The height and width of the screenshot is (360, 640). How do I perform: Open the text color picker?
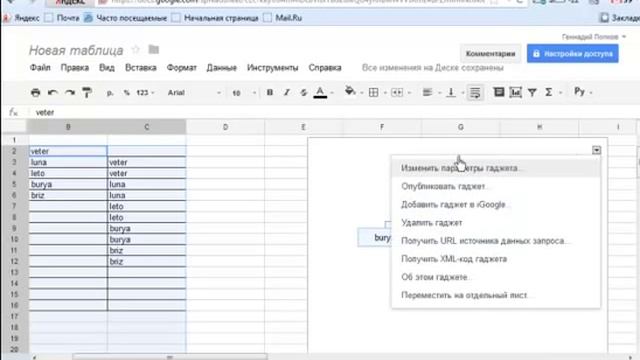point(320,93)
